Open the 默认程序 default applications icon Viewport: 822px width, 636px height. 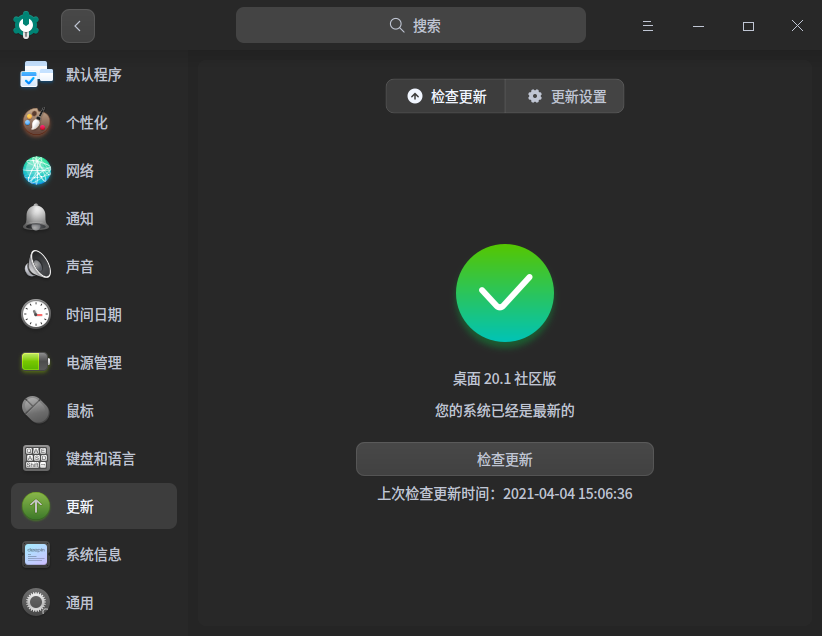pyautogui.click(x=36, y=74)
